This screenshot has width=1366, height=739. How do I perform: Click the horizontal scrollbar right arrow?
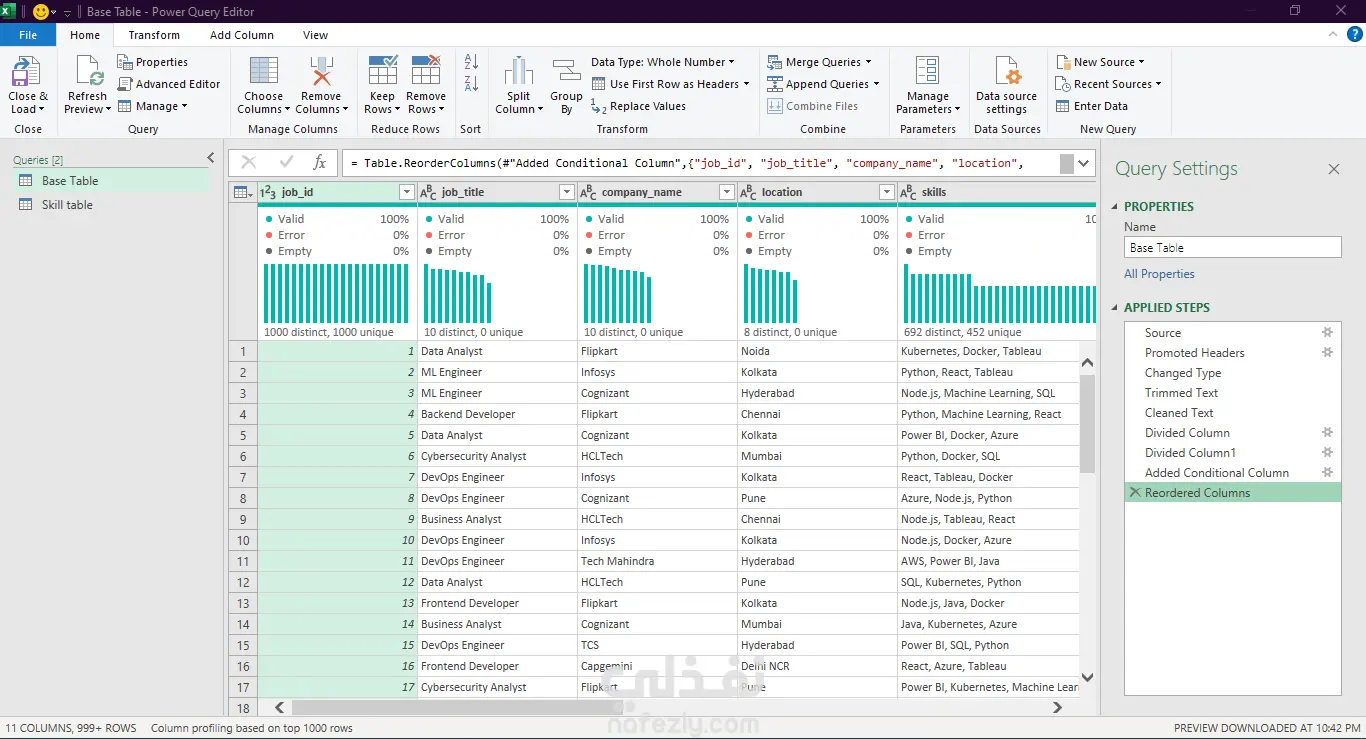(1057, 707)
